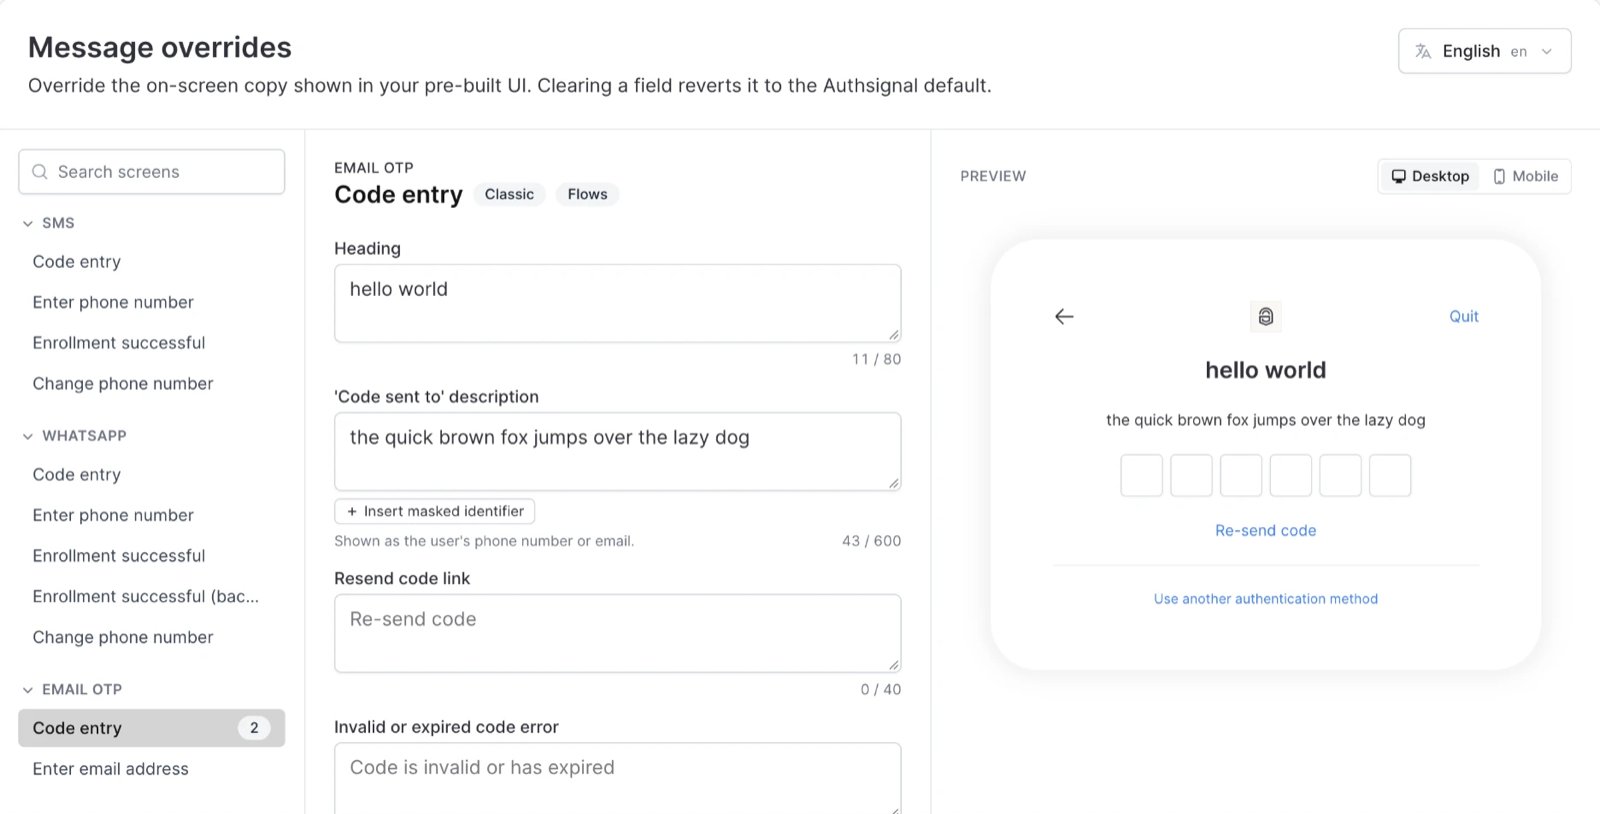The width and height of the screenshot is (1600, 814).
Task: Click the Quit link in the preview
Action: click(x=1463, y=316)
